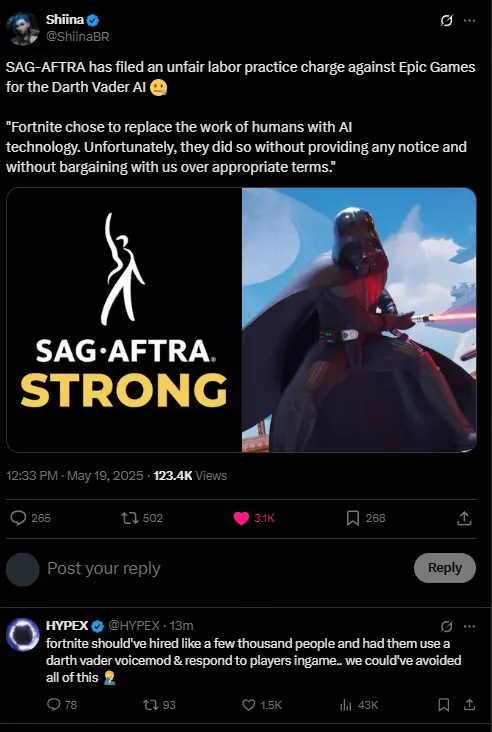Open the Darth Vader Fortnite image

pyautogui.click(x=359, y=320)
